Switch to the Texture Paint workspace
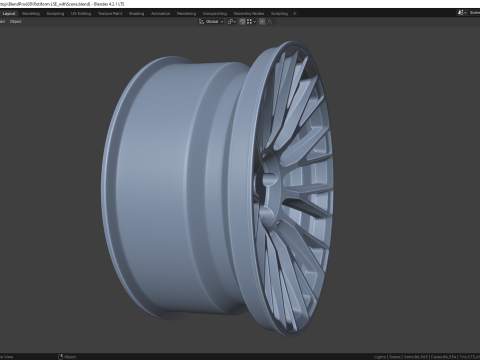The width and height of the screenshot is (480, 360). tap(110, 14)
